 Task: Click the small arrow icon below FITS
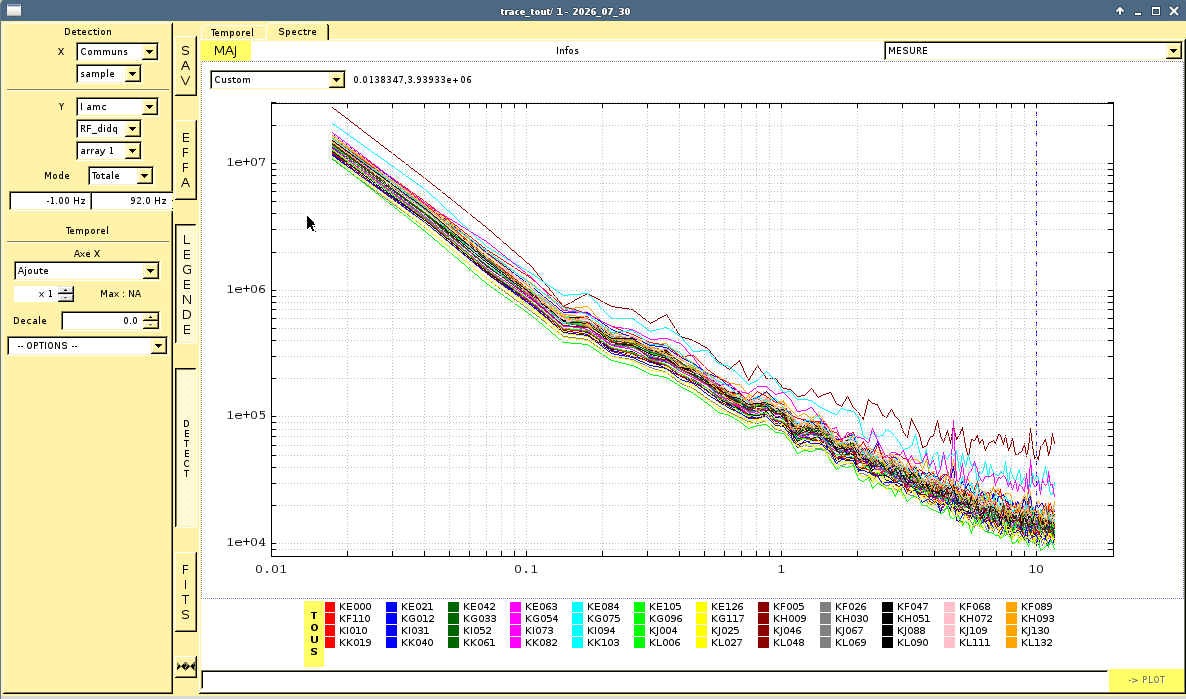(186, 667)
